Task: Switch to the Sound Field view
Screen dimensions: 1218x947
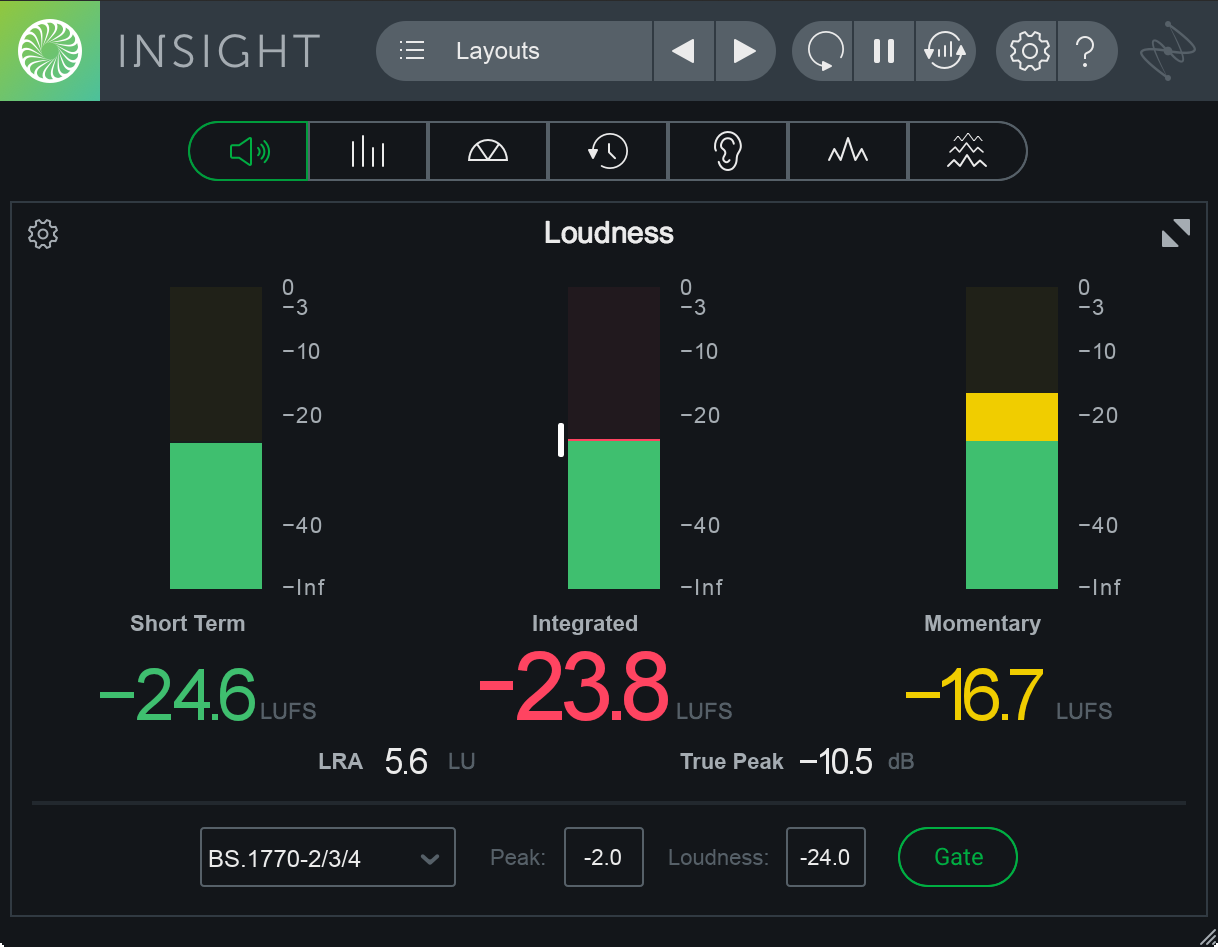Action: click(488, 151)
